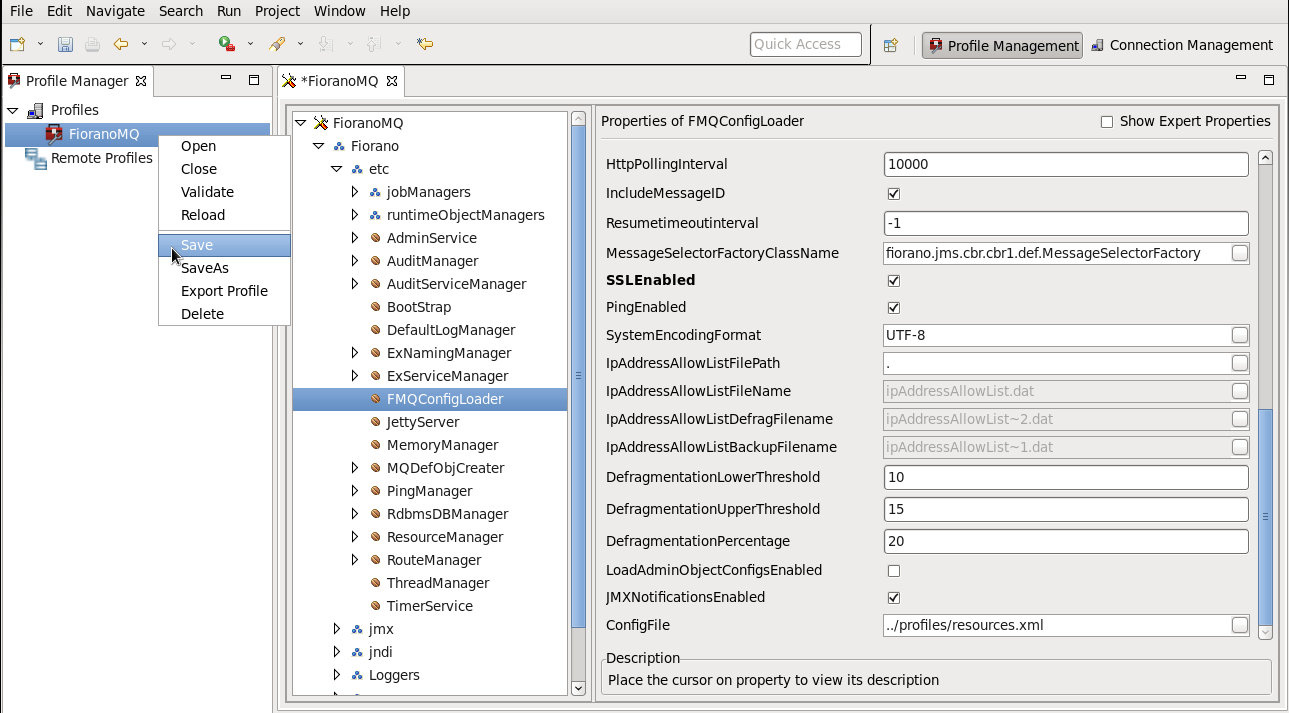The width and height of the screenshot is (1289, 713).
Task: Click the Print icon in toolbar
Action: [x=92, y=44]
